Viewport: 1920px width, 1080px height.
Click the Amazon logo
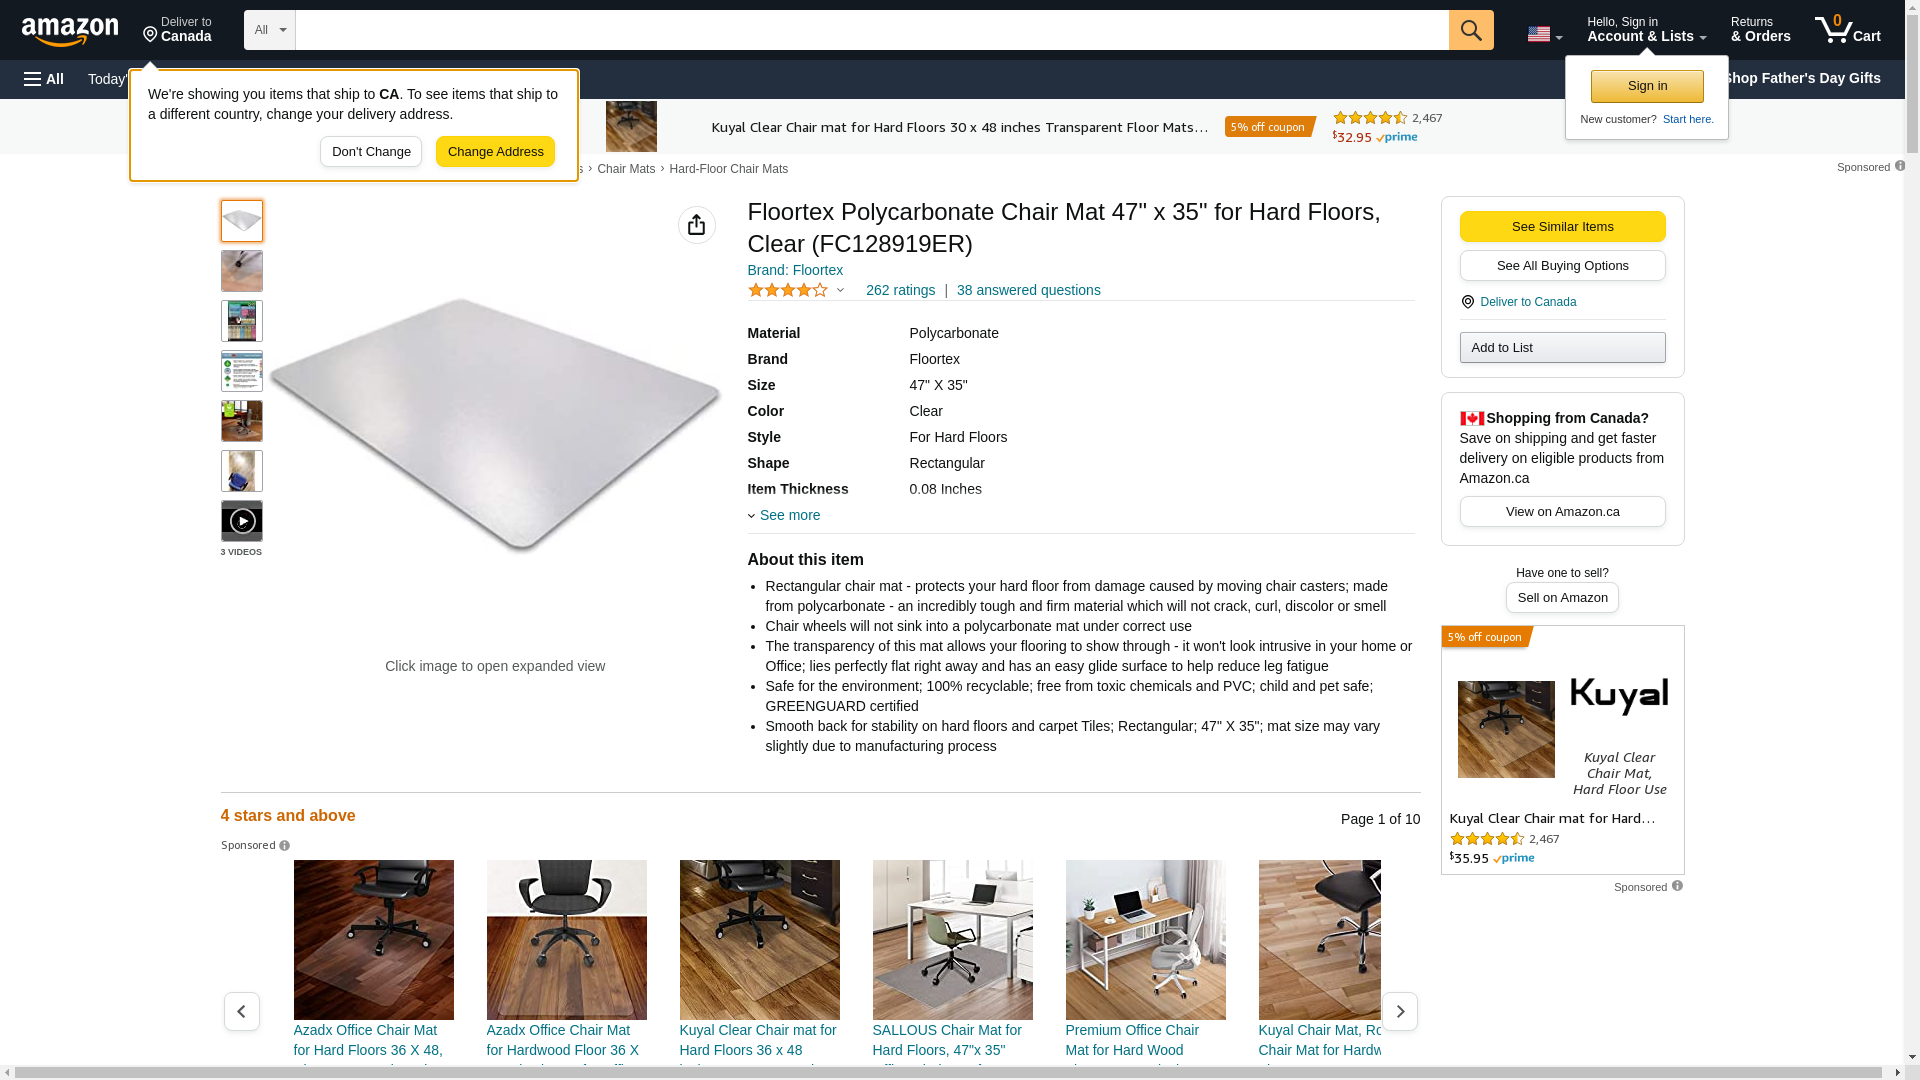(70, 31)
